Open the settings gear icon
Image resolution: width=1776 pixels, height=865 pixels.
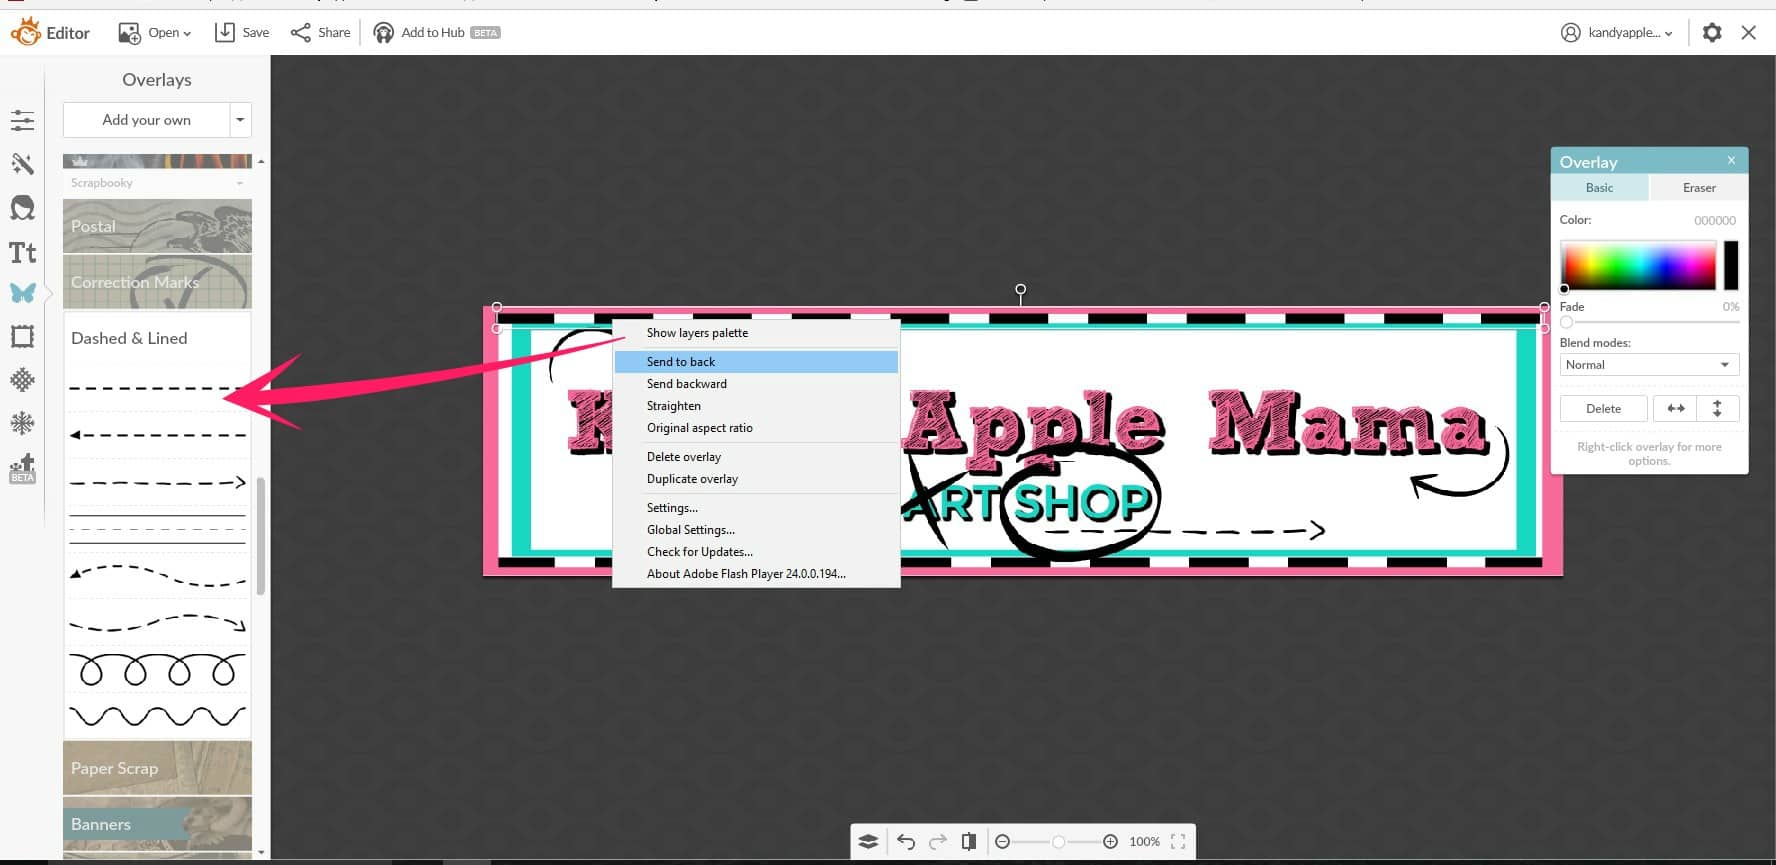(x=1712, y=32)
